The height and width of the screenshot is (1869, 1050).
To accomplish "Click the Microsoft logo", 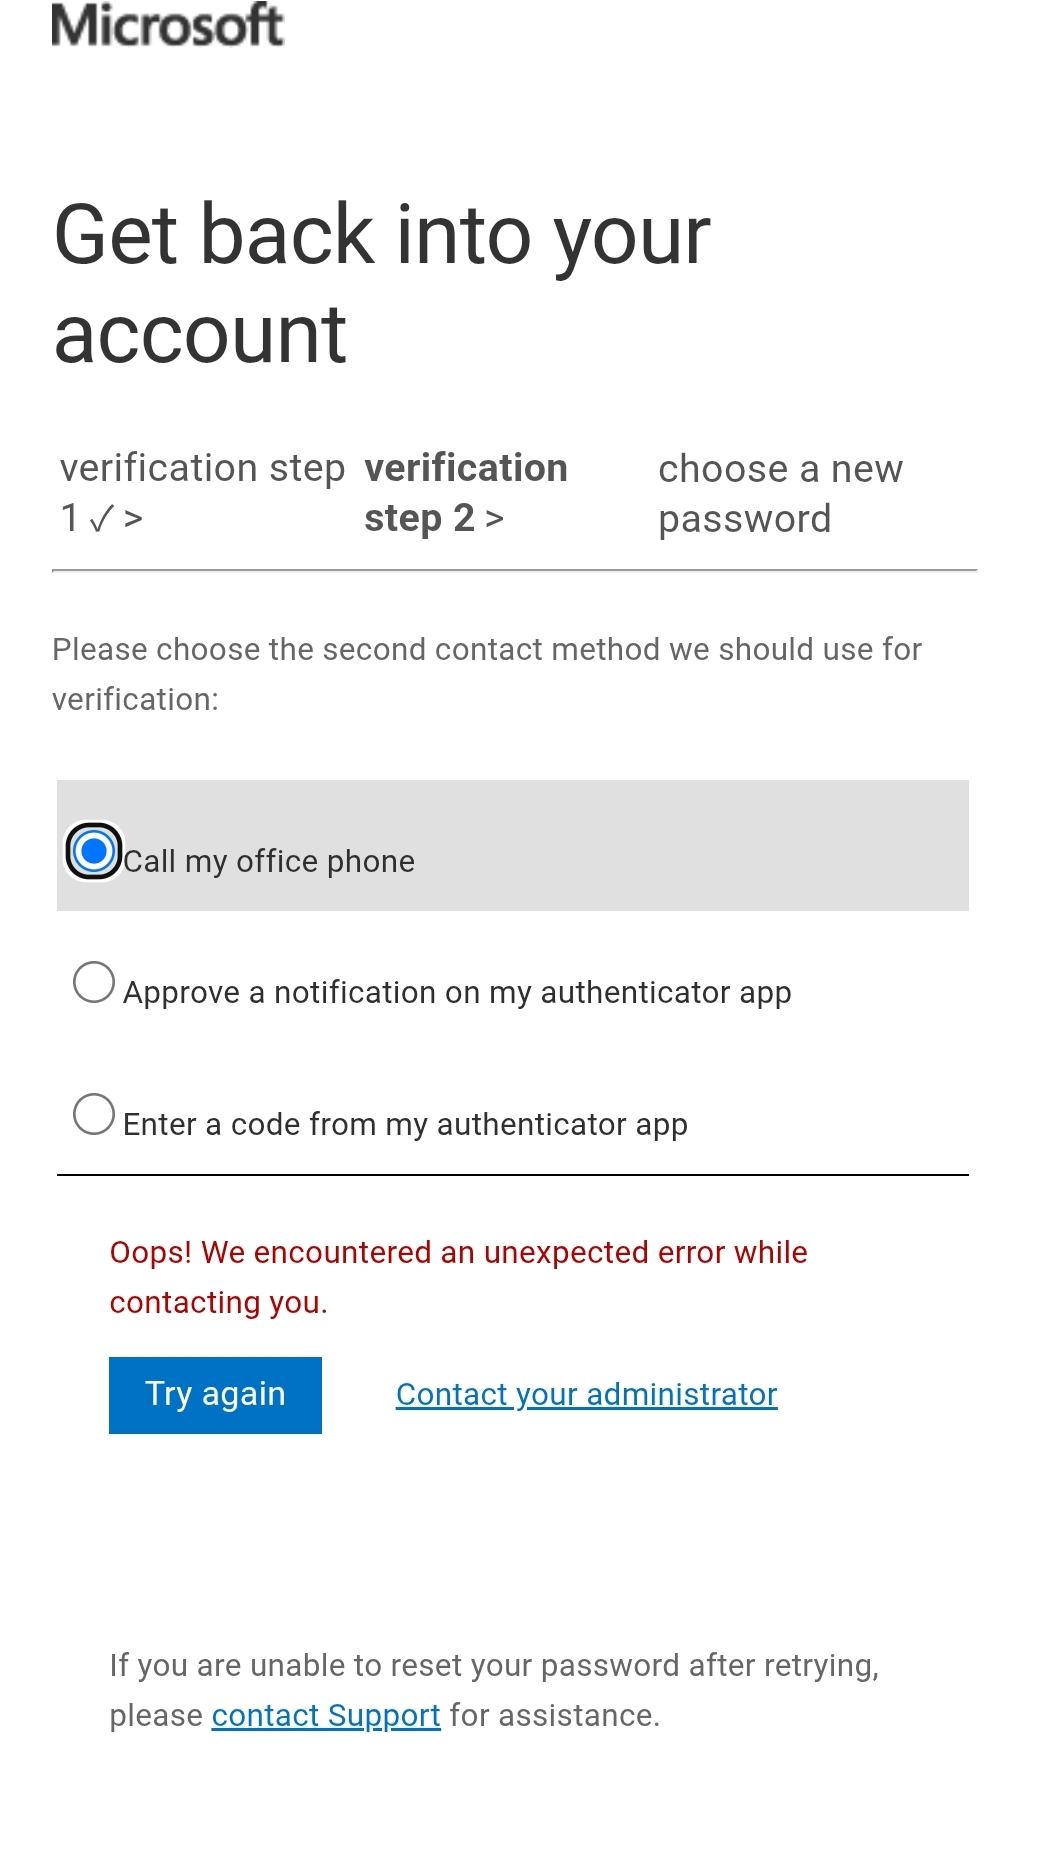I will [x=165, y=27].
